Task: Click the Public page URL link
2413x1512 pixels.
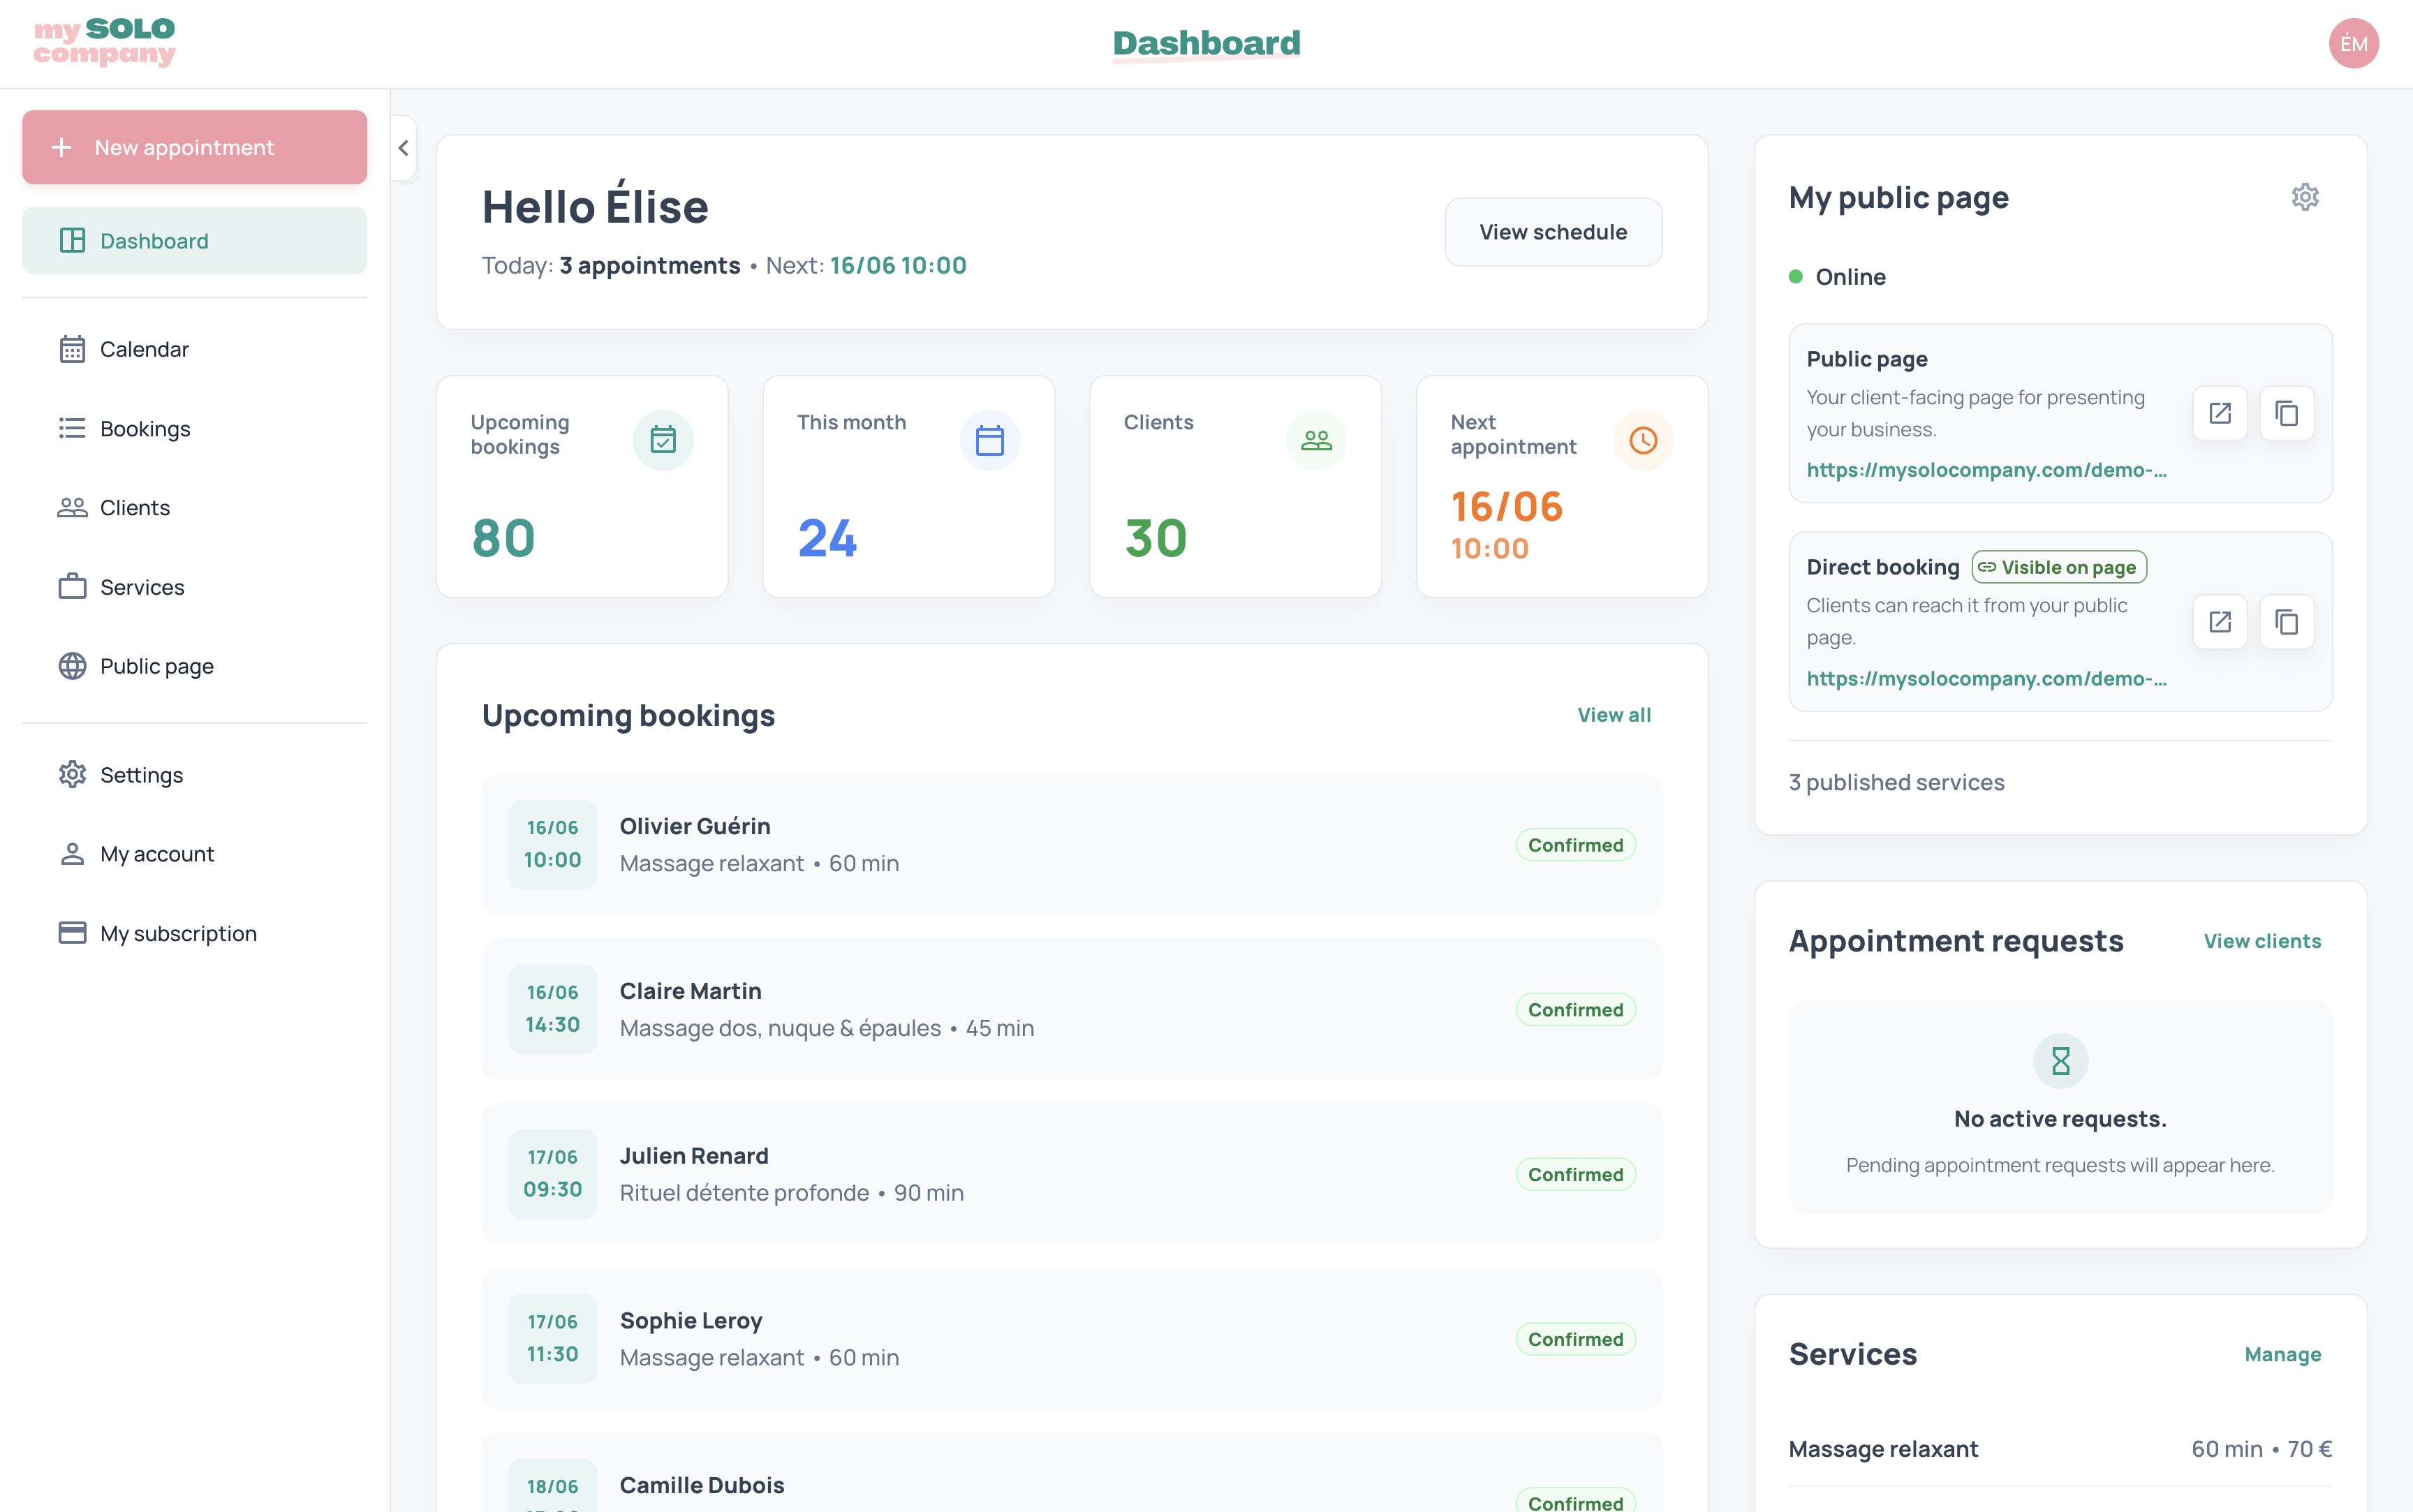Action: pyautogui.click(x=1986, y=470)
